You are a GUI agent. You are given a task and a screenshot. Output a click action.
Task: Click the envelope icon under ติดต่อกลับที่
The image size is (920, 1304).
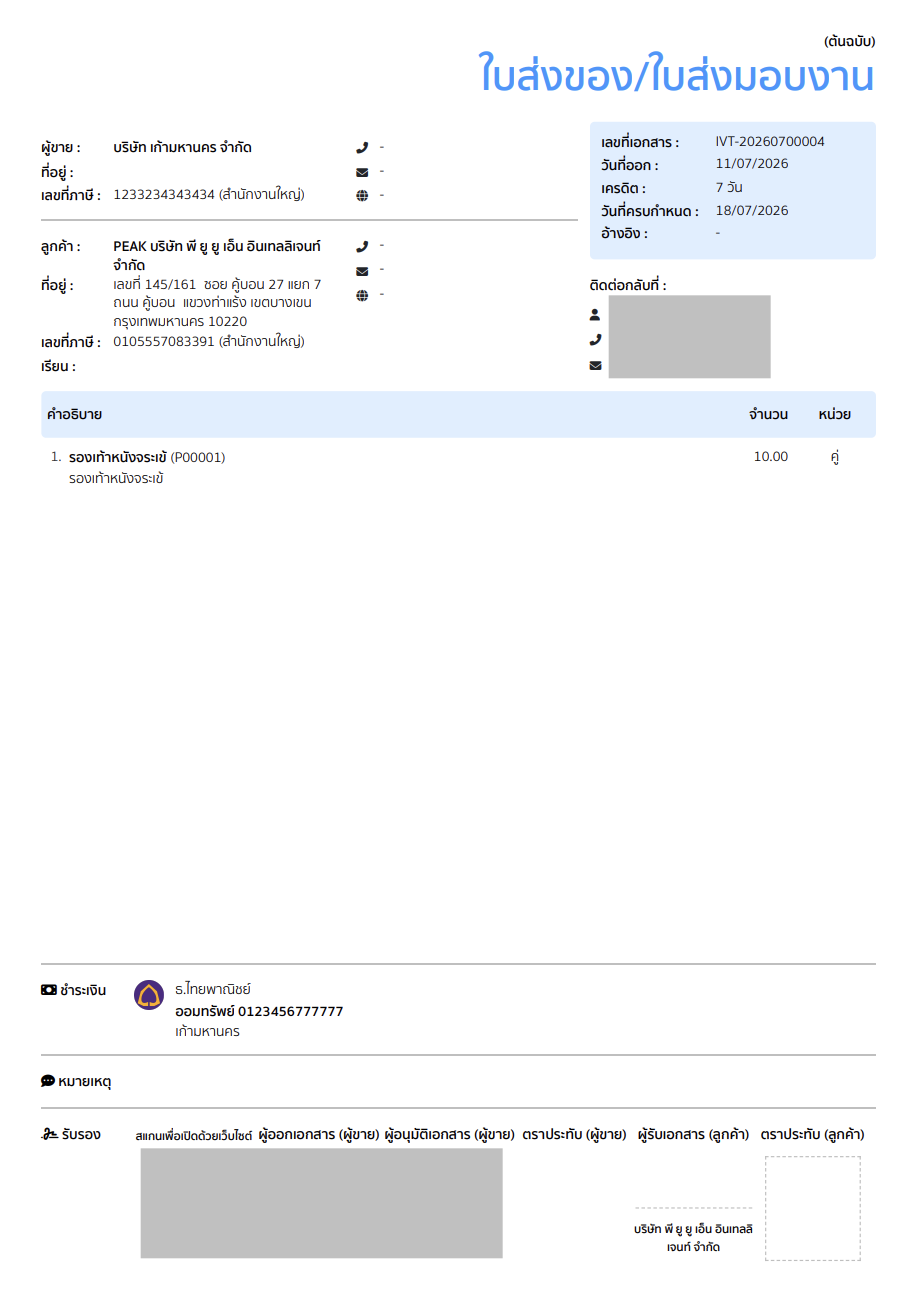[x=595, y=366]
